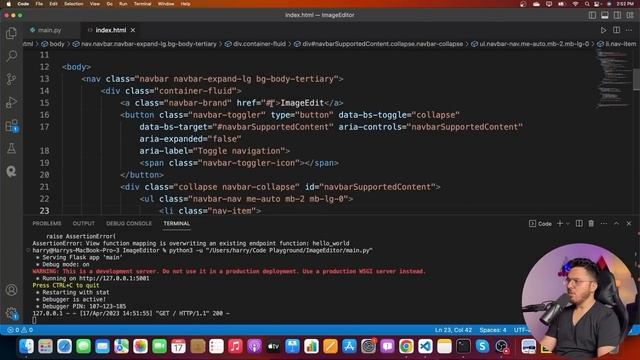Run the file with the play button
Viewport: 640px width, 360px height.
click(603, 30)
